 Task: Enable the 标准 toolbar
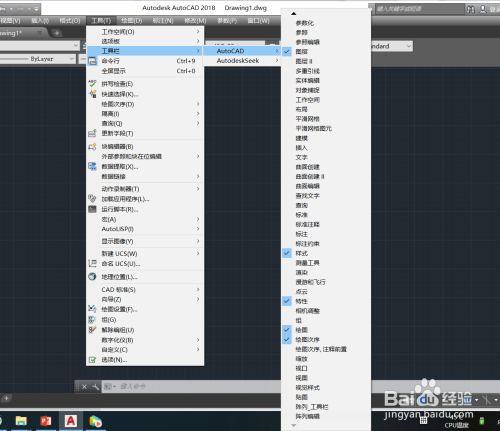tap(326, 215)
